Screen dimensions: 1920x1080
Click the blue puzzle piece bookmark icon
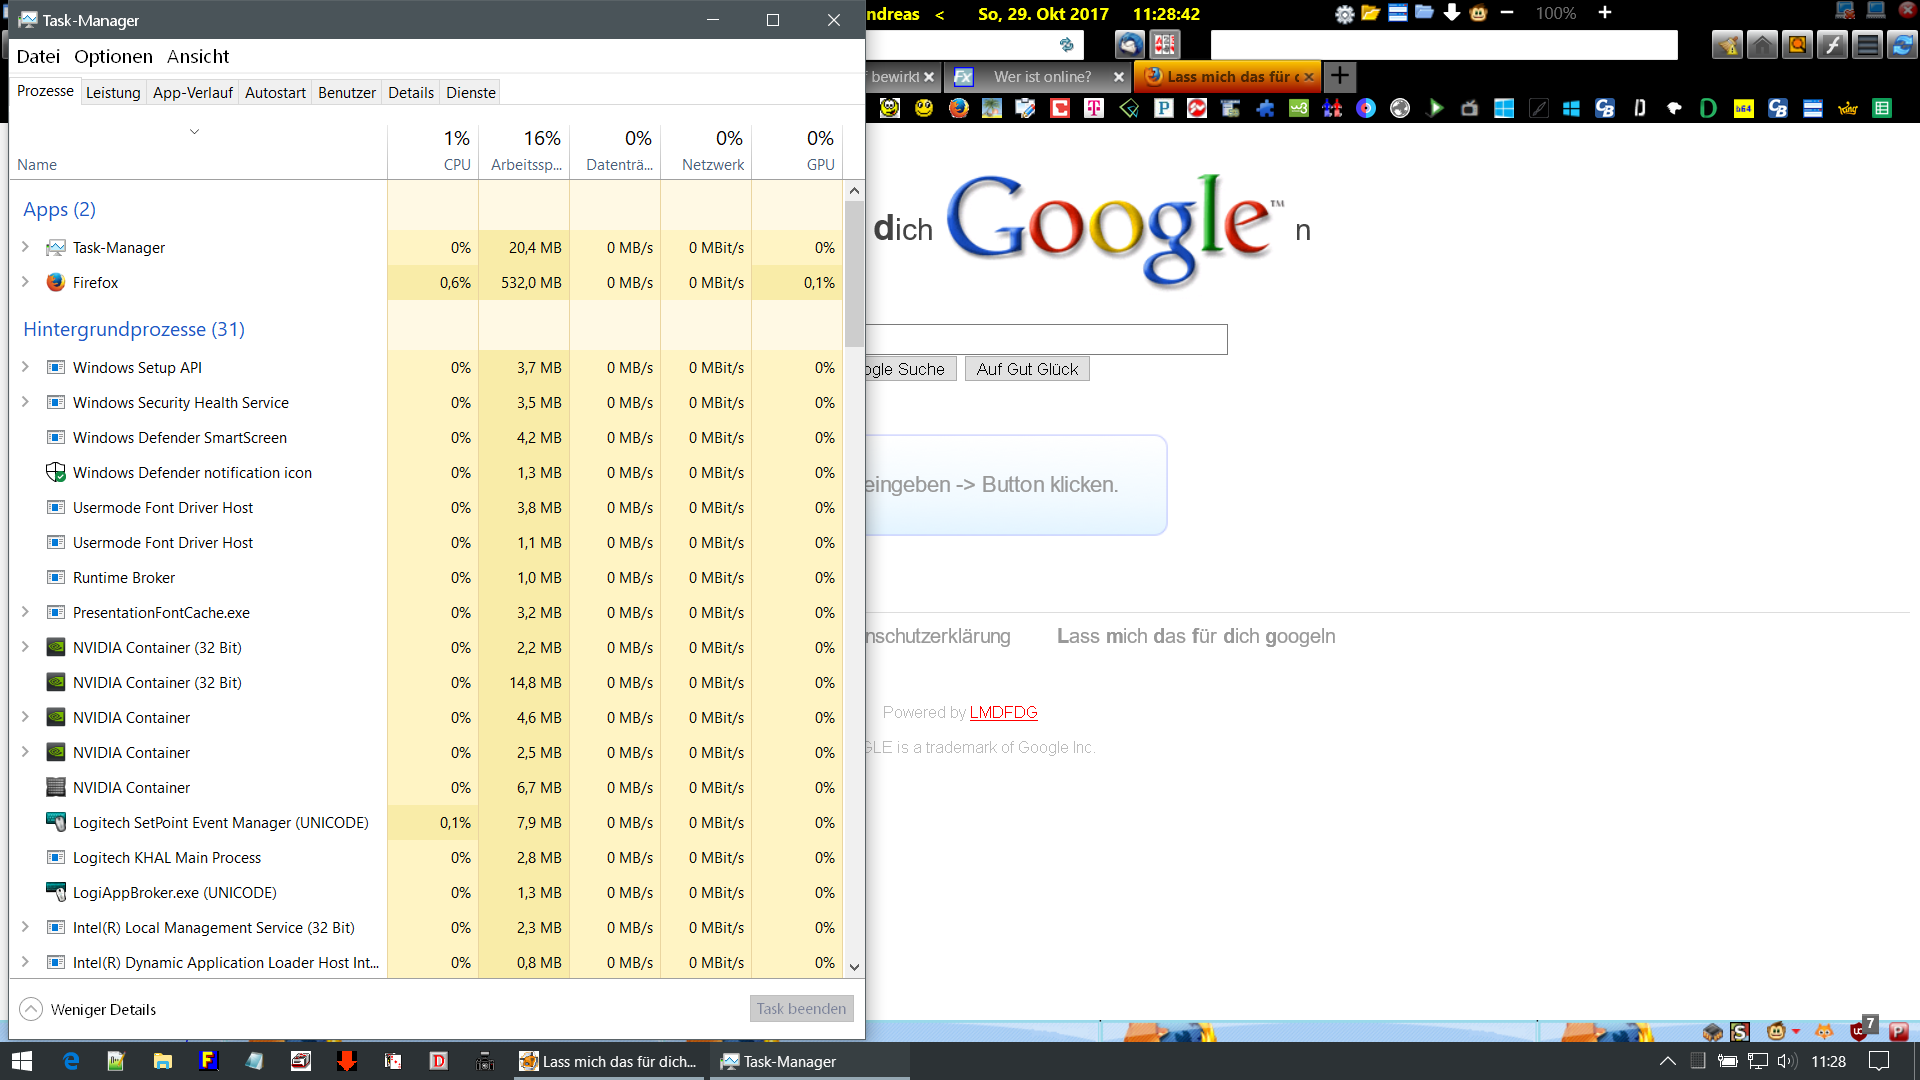(1265, 108)
